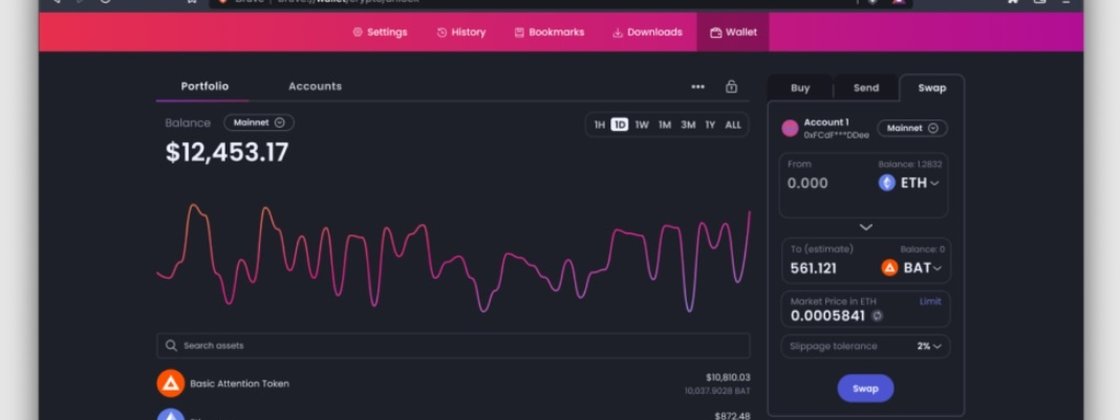
Task: Open Downloads from the top bar
Action: pos(646,32)
